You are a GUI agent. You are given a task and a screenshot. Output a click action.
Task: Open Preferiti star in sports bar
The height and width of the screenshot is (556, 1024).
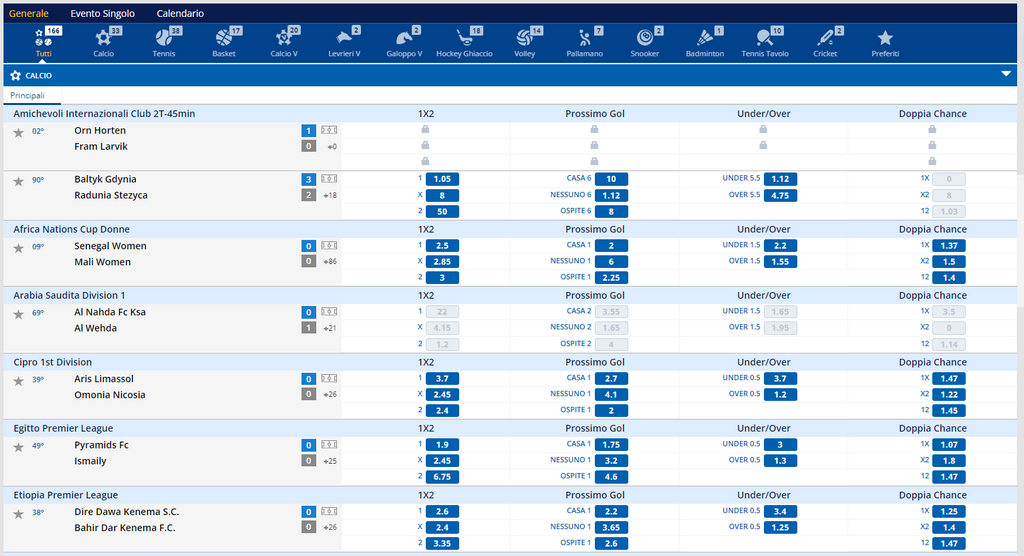coord(885,42)
